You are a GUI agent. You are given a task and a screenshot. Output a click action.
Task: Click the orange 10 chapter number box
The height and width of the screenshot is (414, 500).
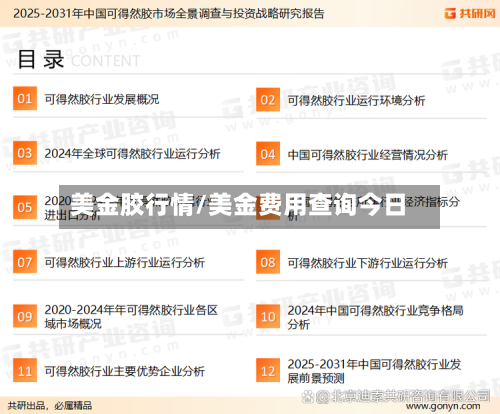tap(268, 317)
